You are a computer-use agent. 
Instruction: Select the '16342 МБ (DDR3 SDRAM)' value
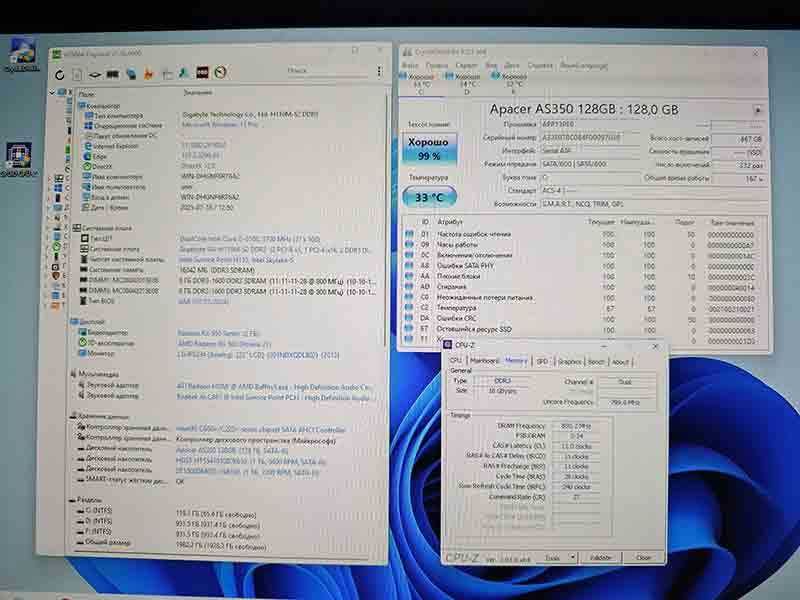click(217, 270)
